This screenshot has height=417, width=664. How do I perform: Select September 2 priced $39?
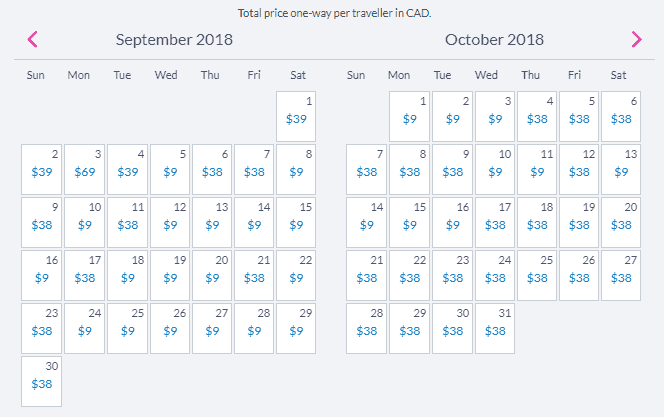42,169
